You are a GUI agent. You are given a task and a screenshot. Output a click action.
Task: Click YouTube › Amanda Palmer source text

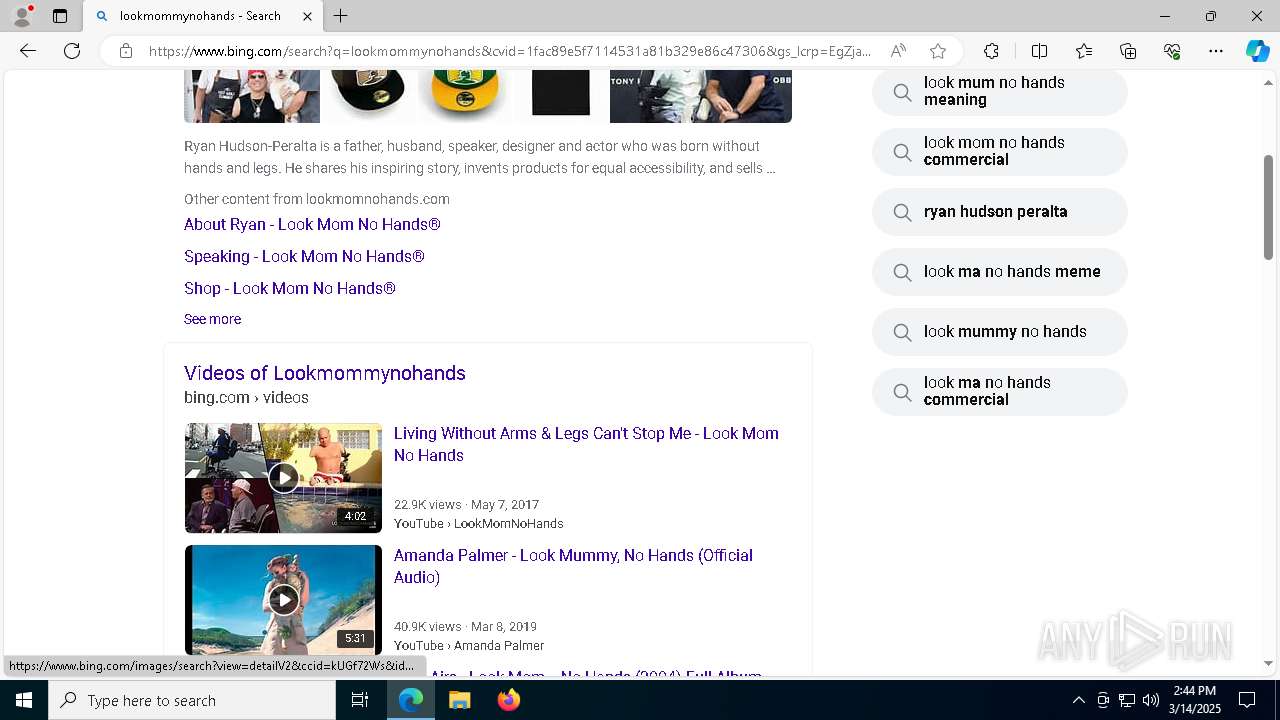tap(469, 645)
